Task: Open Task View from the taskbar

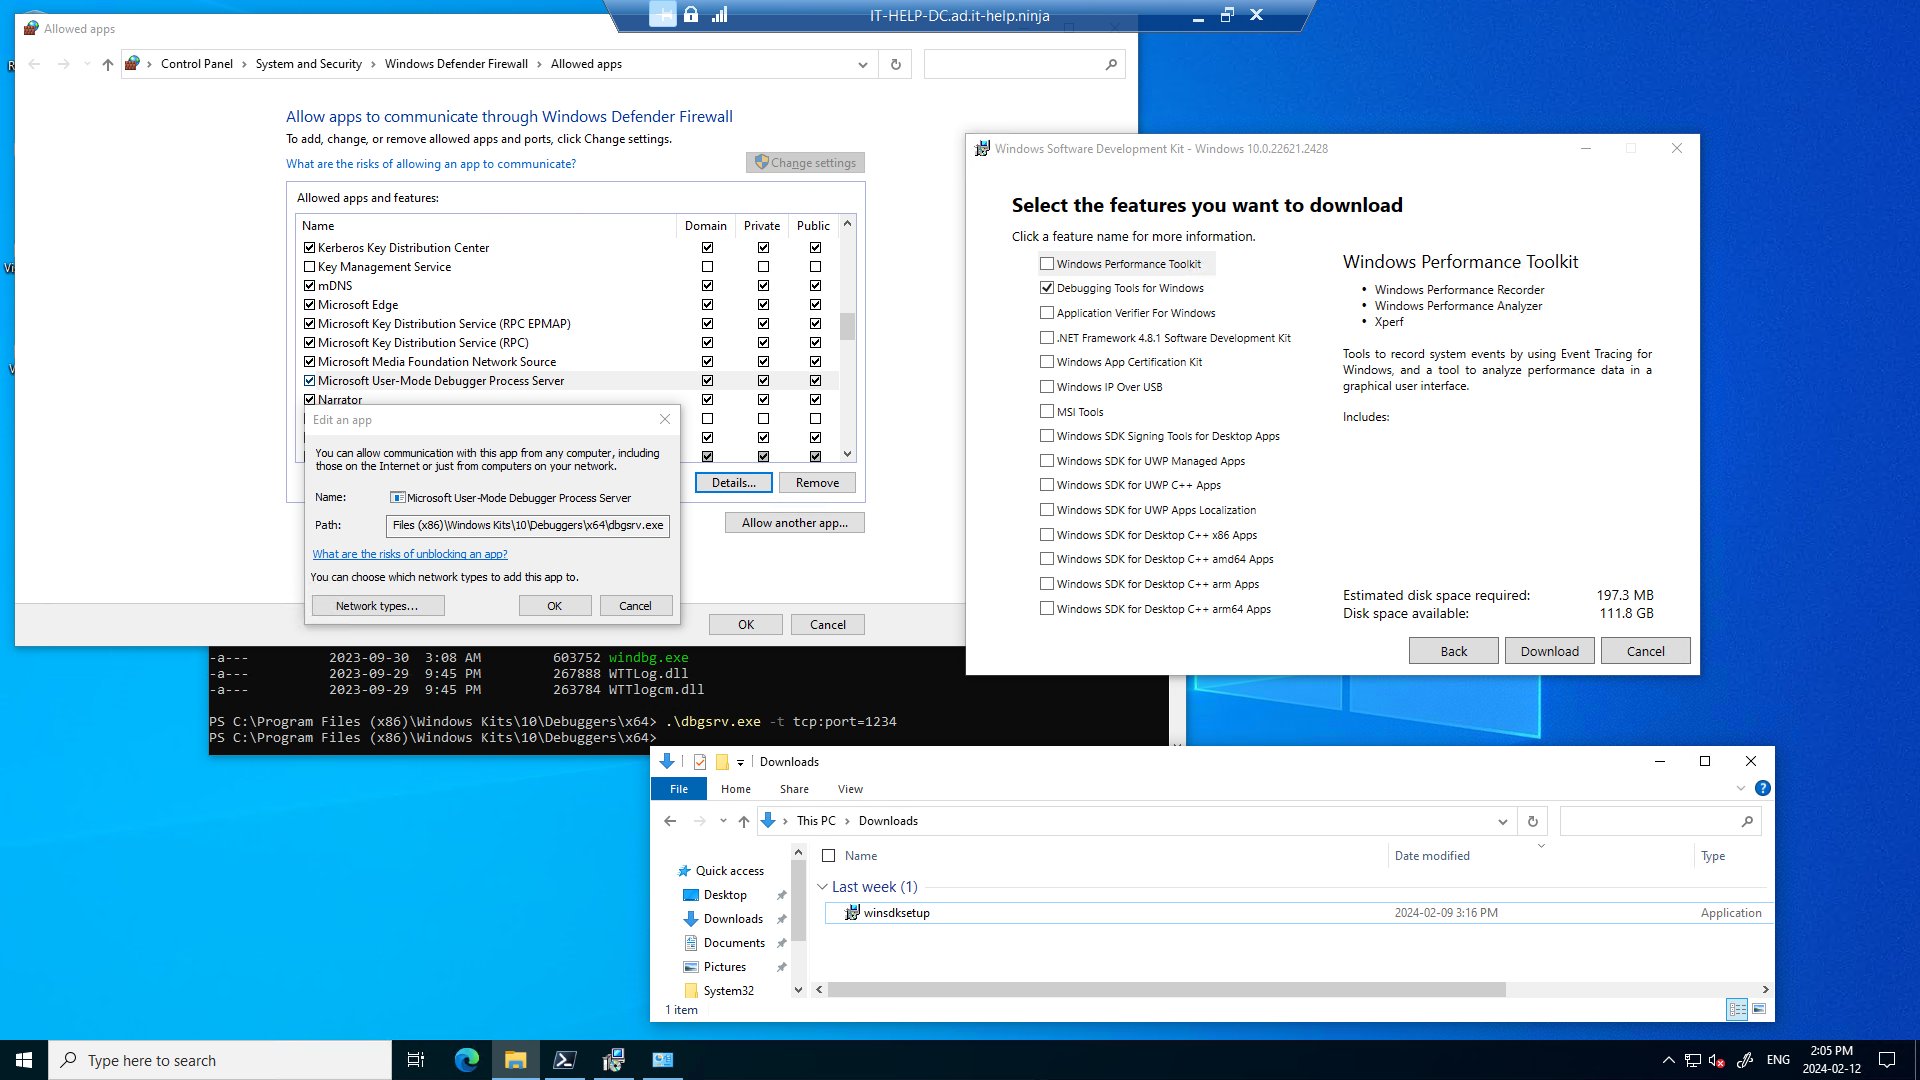Action: pyautogui.click(x=416, y=1060)
